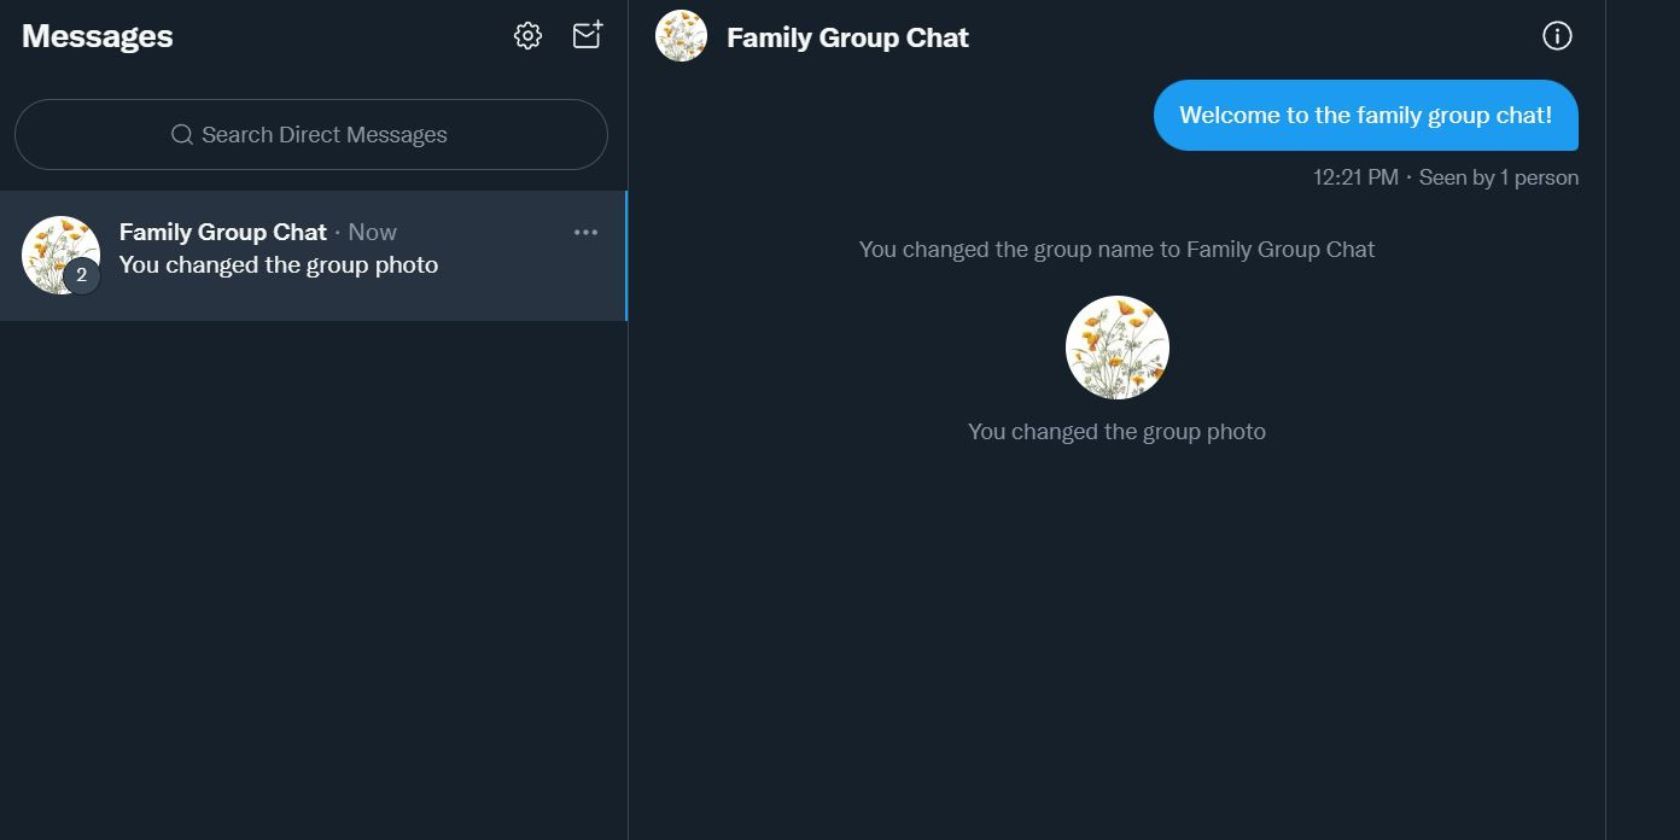
Task: Click the Messages heading
Action: point(97,36)
